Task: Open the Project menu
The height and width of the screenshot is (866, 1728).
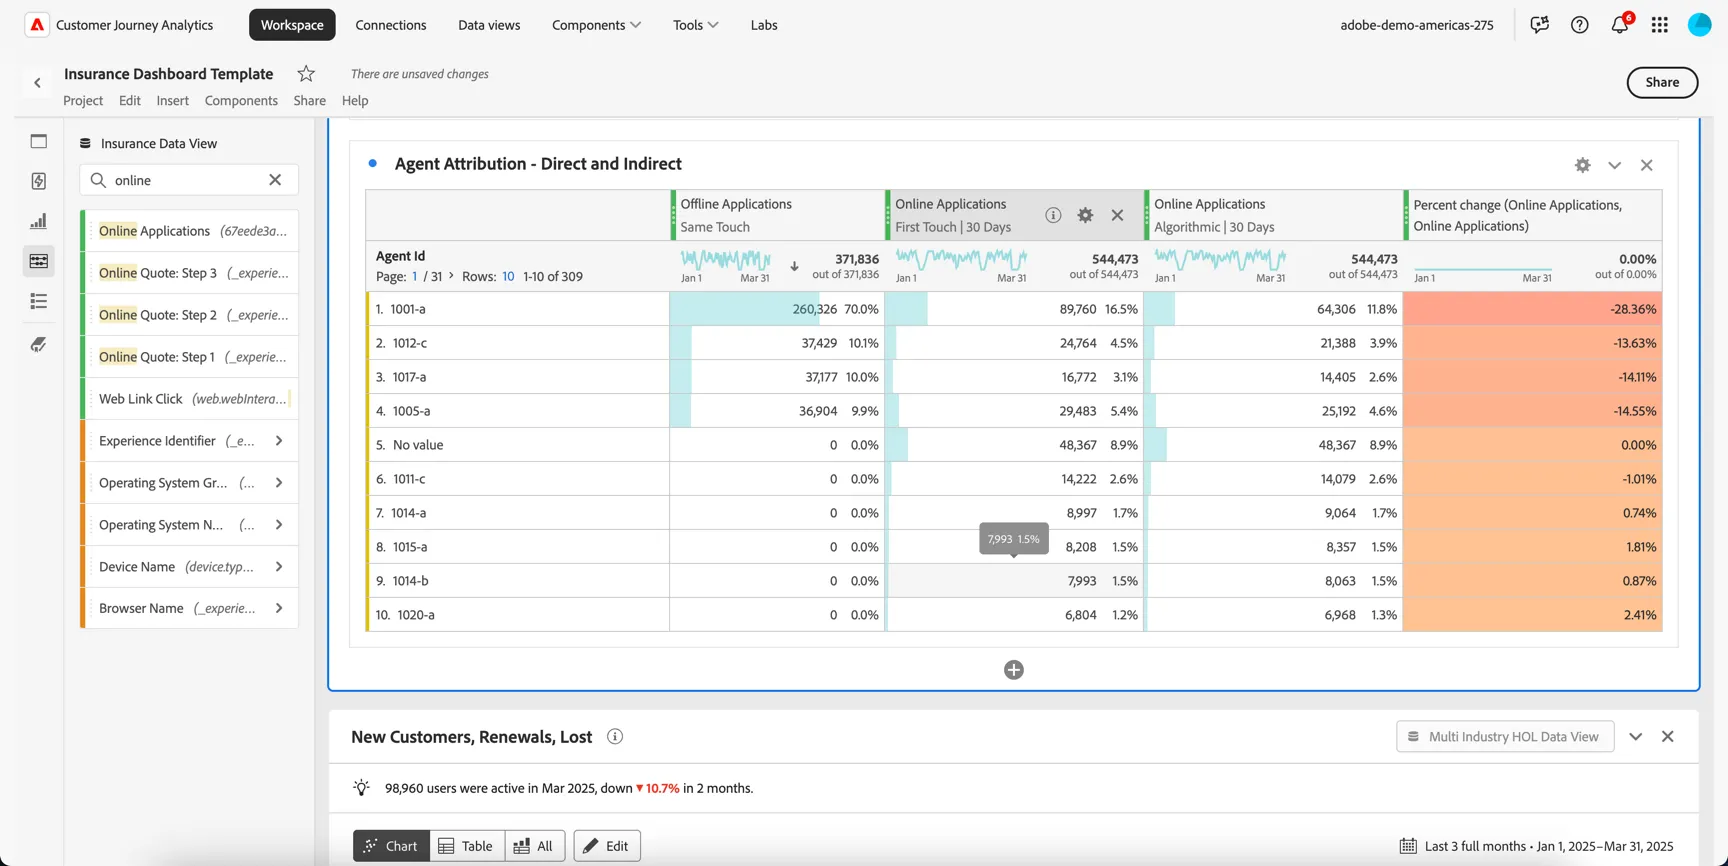Action: 83,100
